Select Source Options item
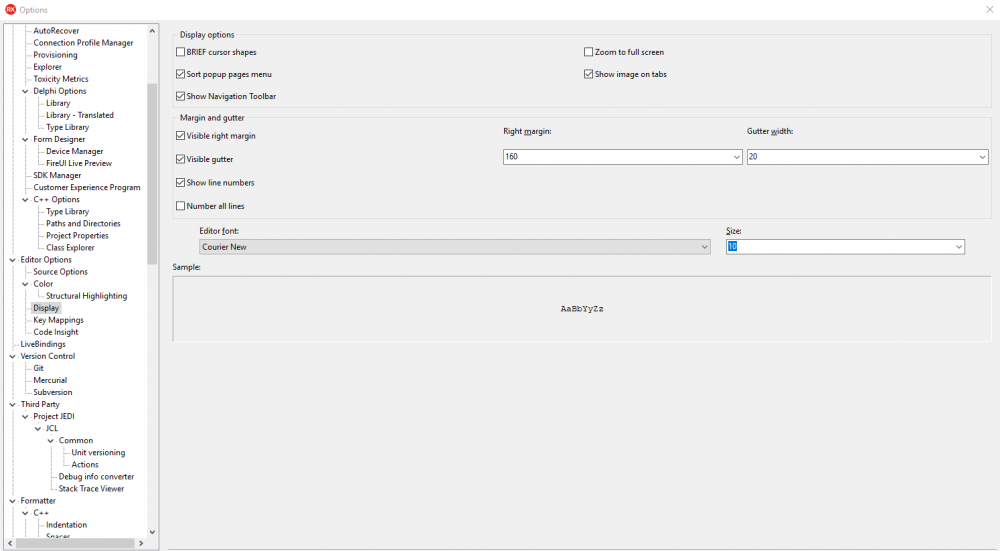This screenshot has width=1000, height=551. 61,272
